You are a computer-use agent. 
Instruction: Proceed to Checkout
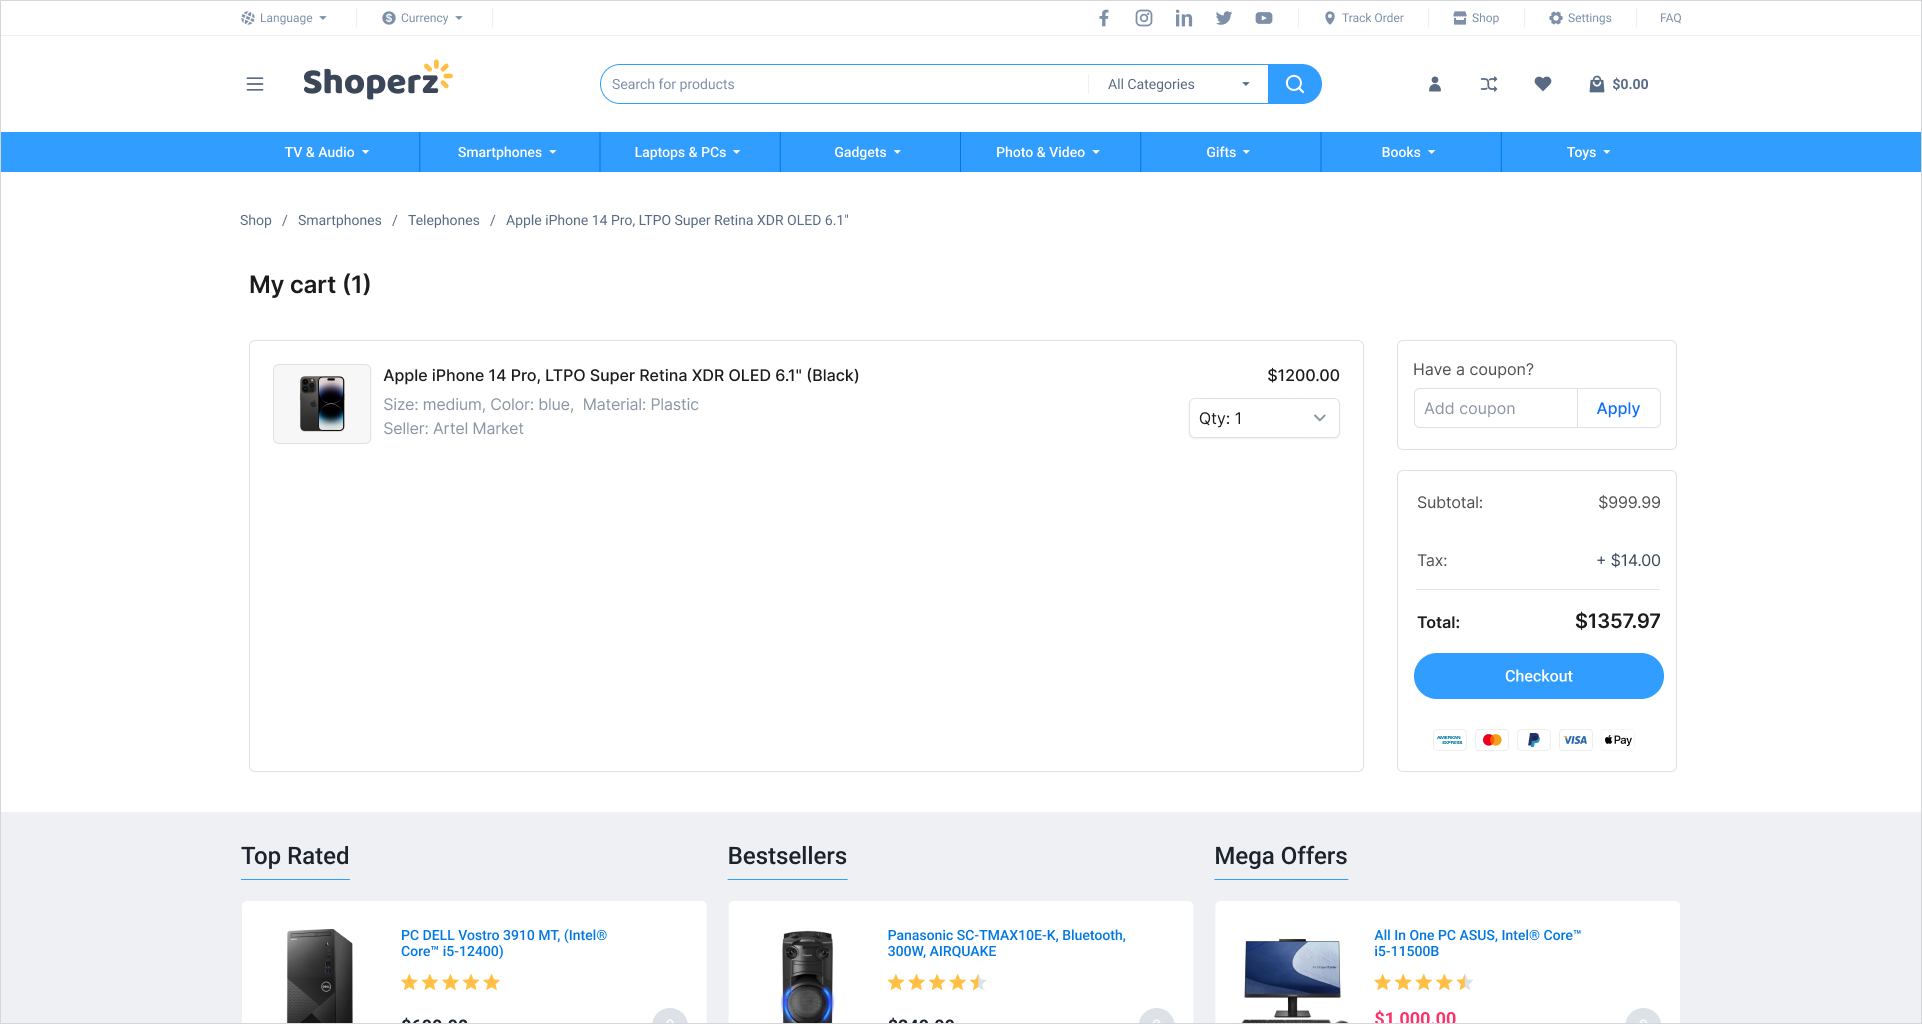pos(1539,676)
